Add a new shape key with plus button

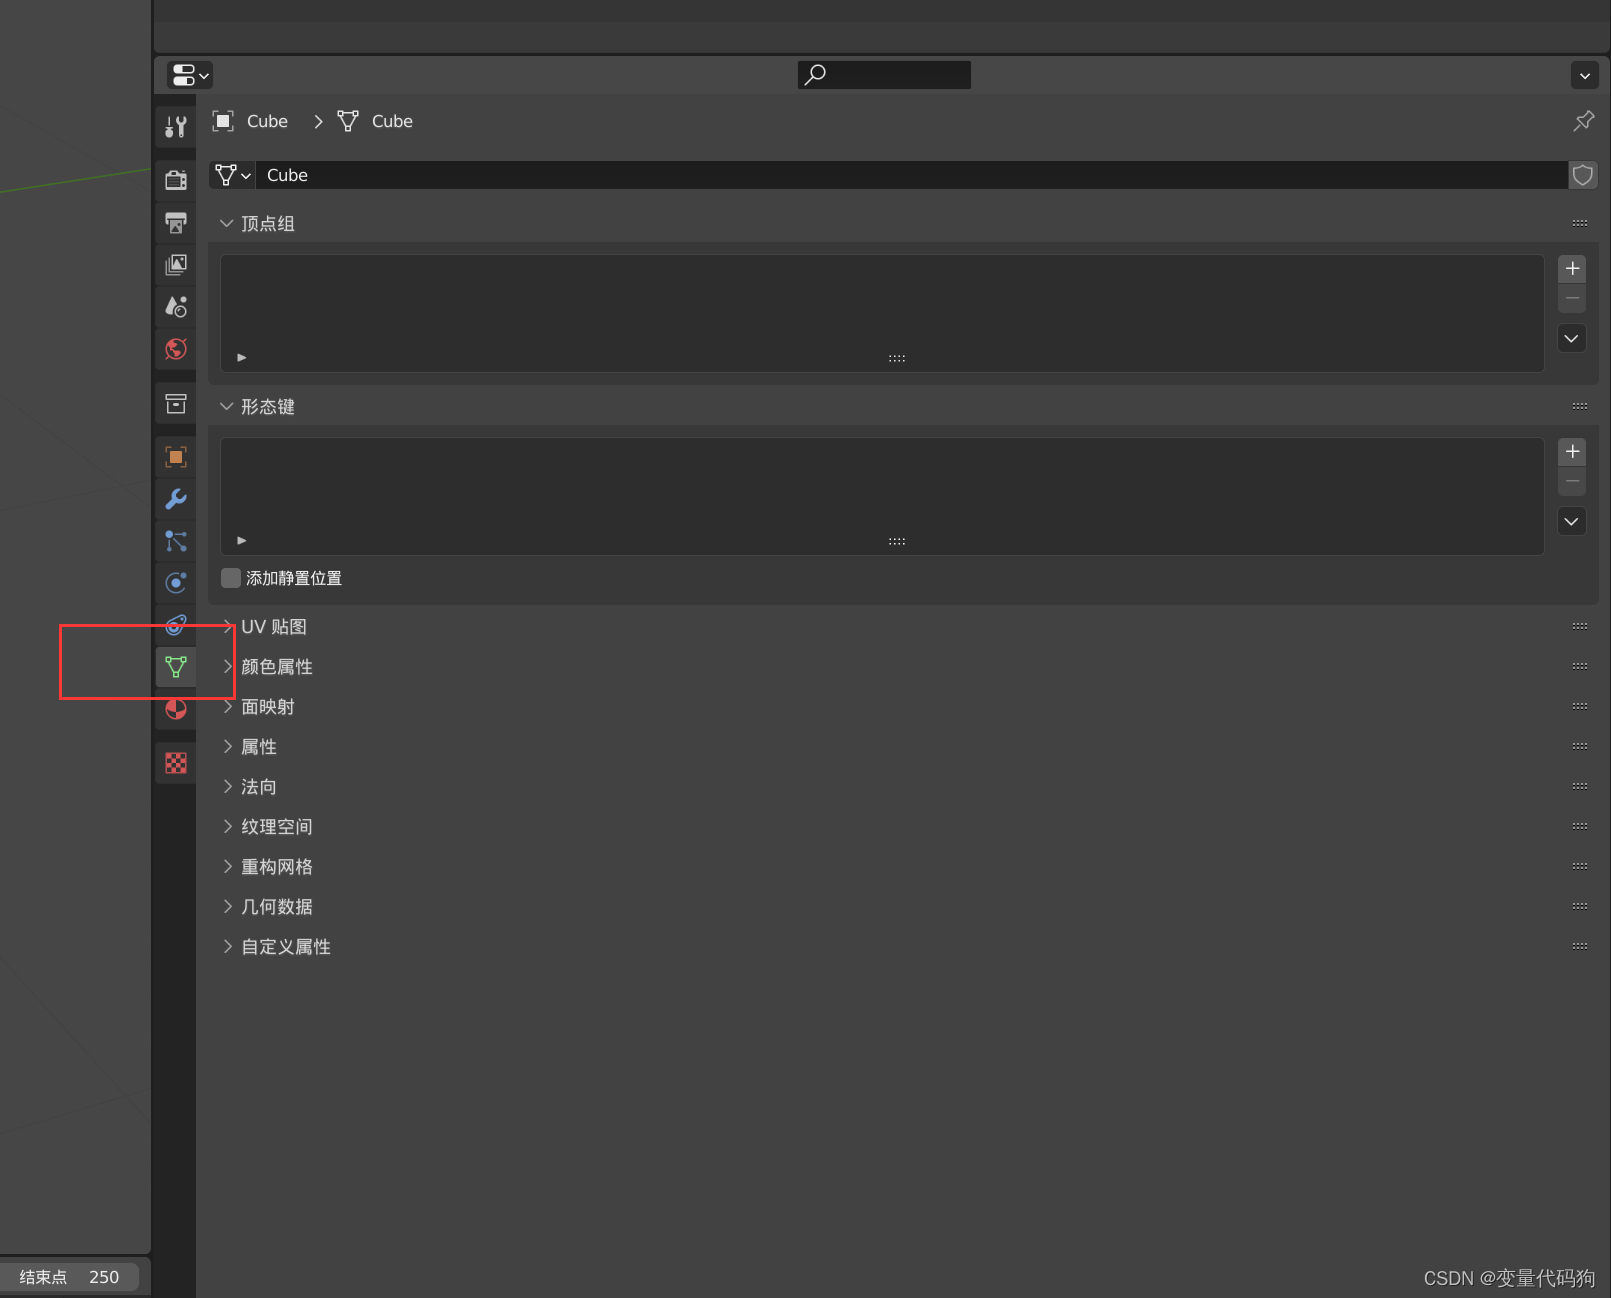point(1571,451)
